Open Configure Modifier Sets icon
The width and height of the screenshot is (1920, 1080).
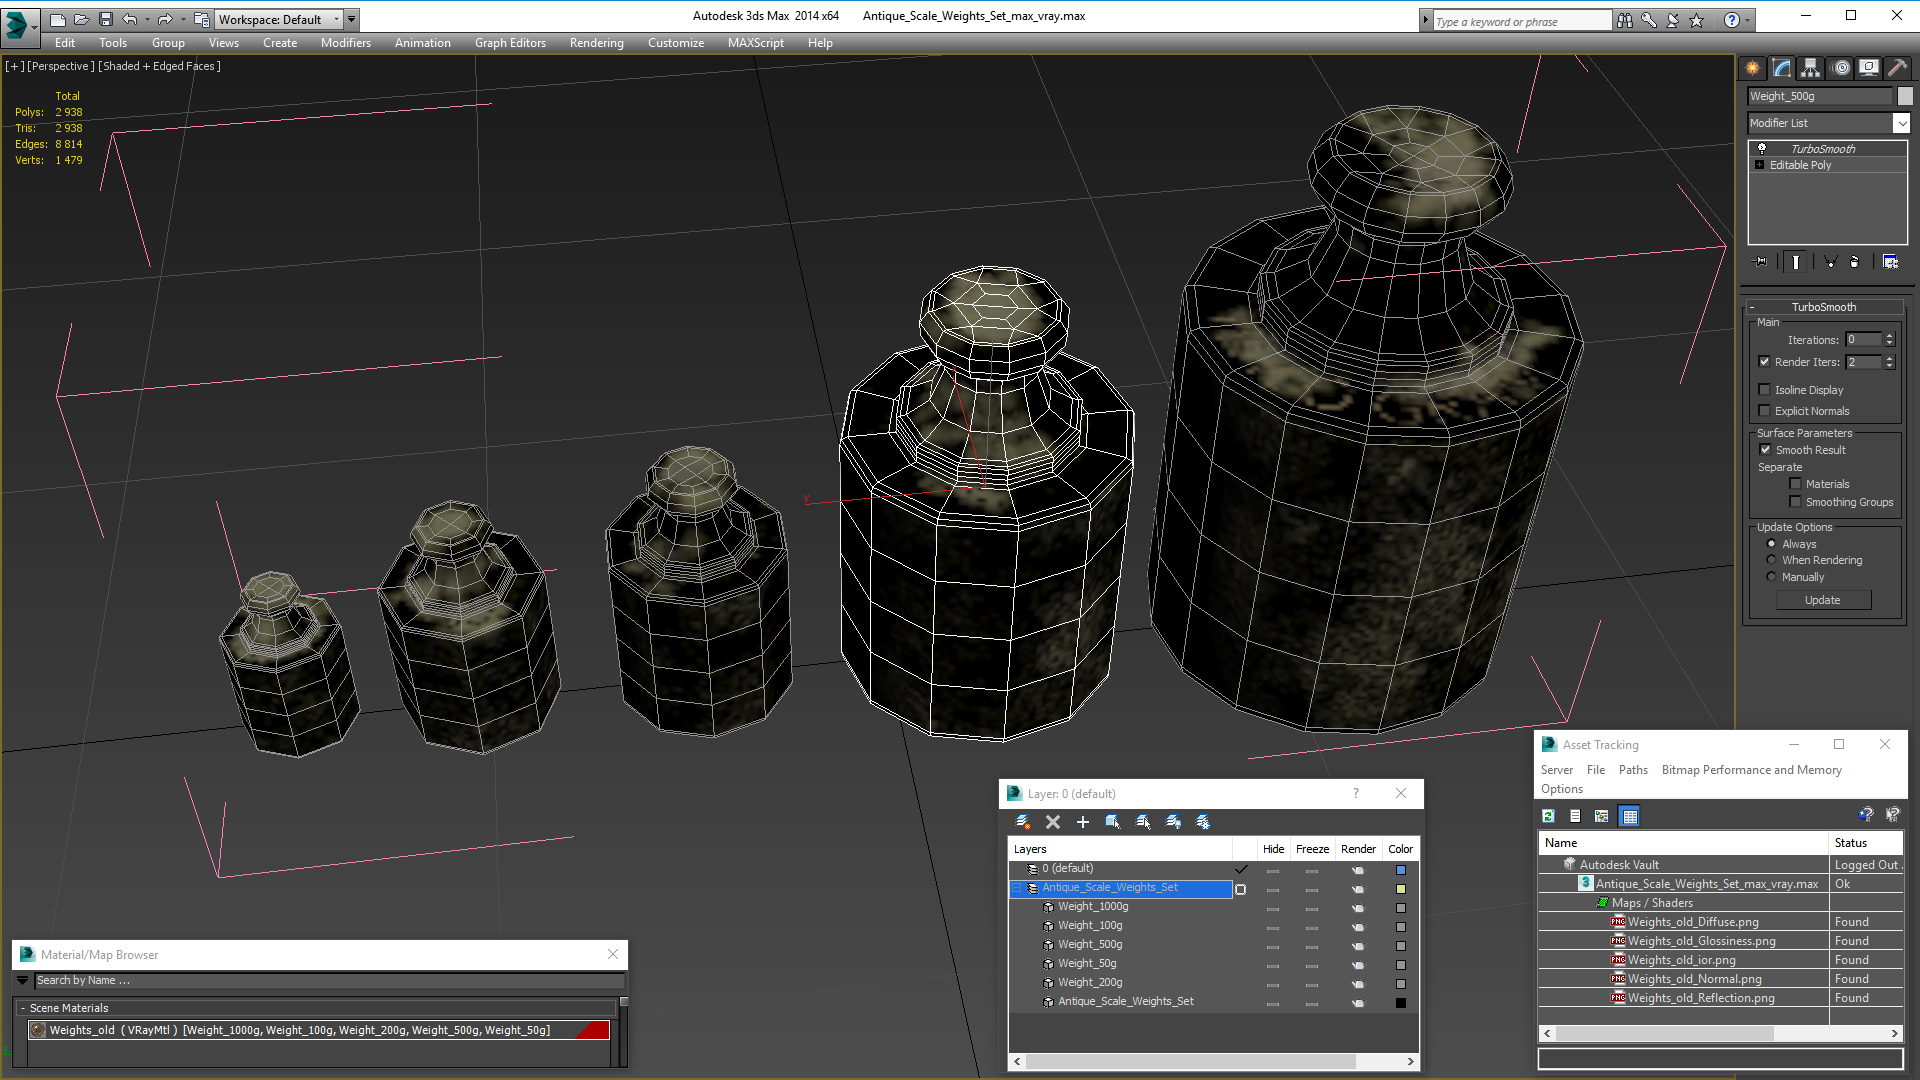[1890, 261]
